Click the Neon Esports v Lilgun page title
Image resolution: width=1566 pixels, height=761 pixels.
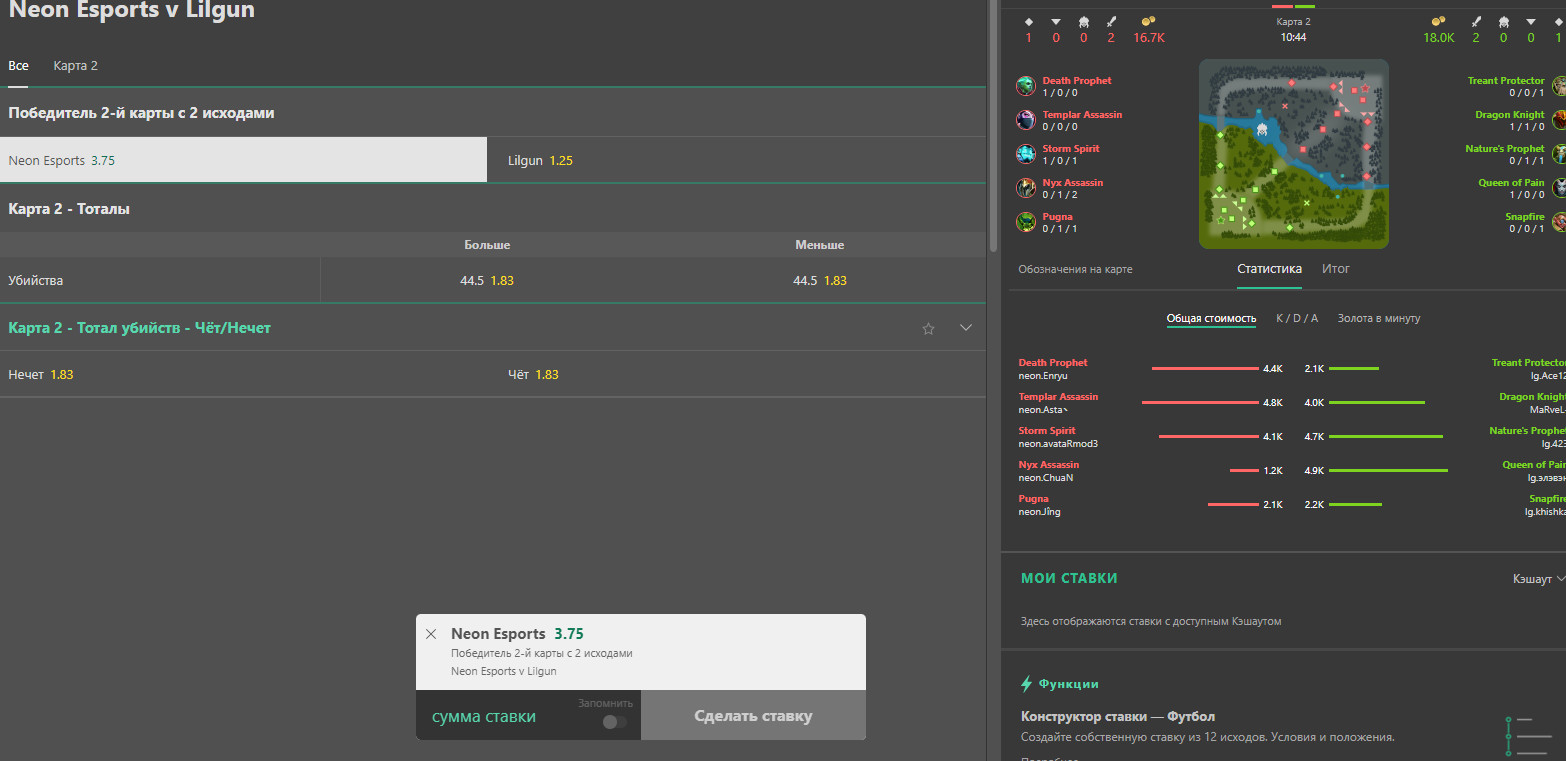132,11
